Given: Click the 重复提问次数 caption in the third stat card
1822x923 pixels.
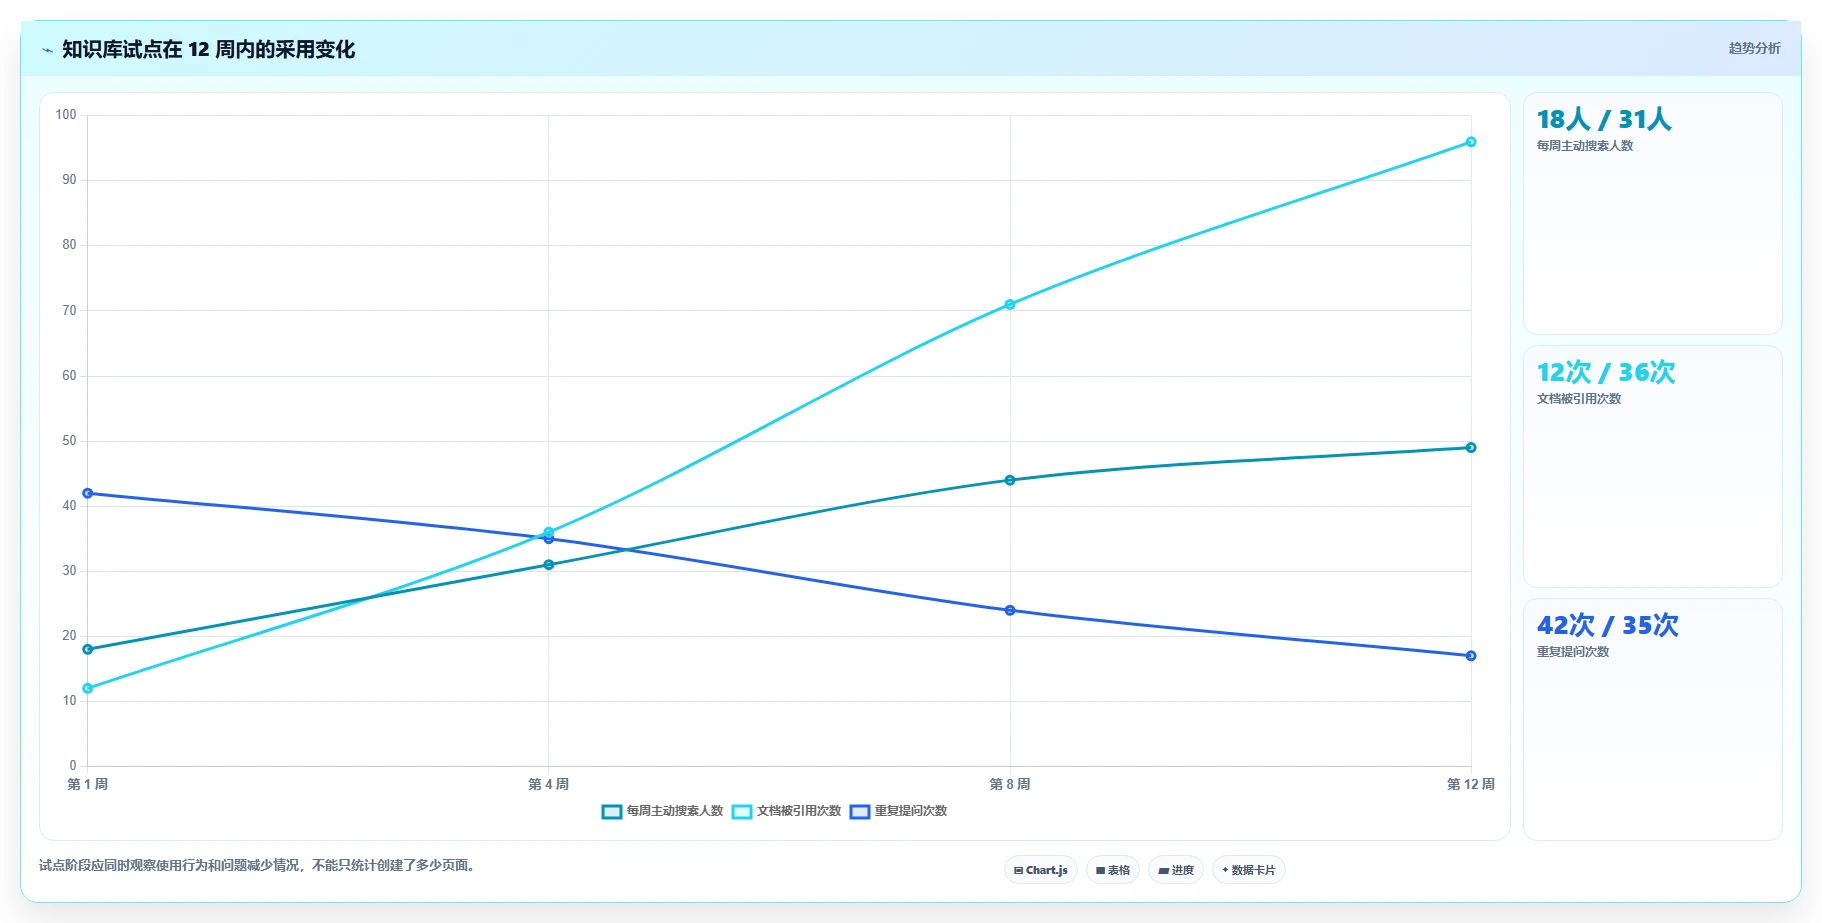Looking at the screenshot, I should point(1573,652).
